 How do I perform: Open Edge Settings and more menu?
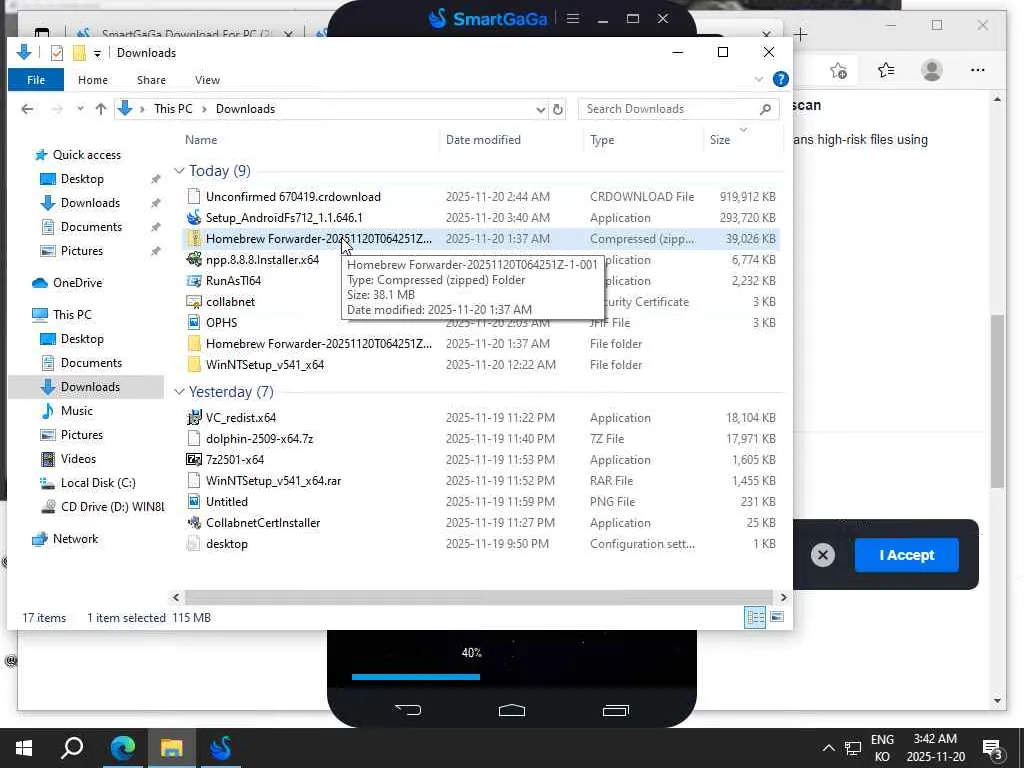[x=978, y=70]
